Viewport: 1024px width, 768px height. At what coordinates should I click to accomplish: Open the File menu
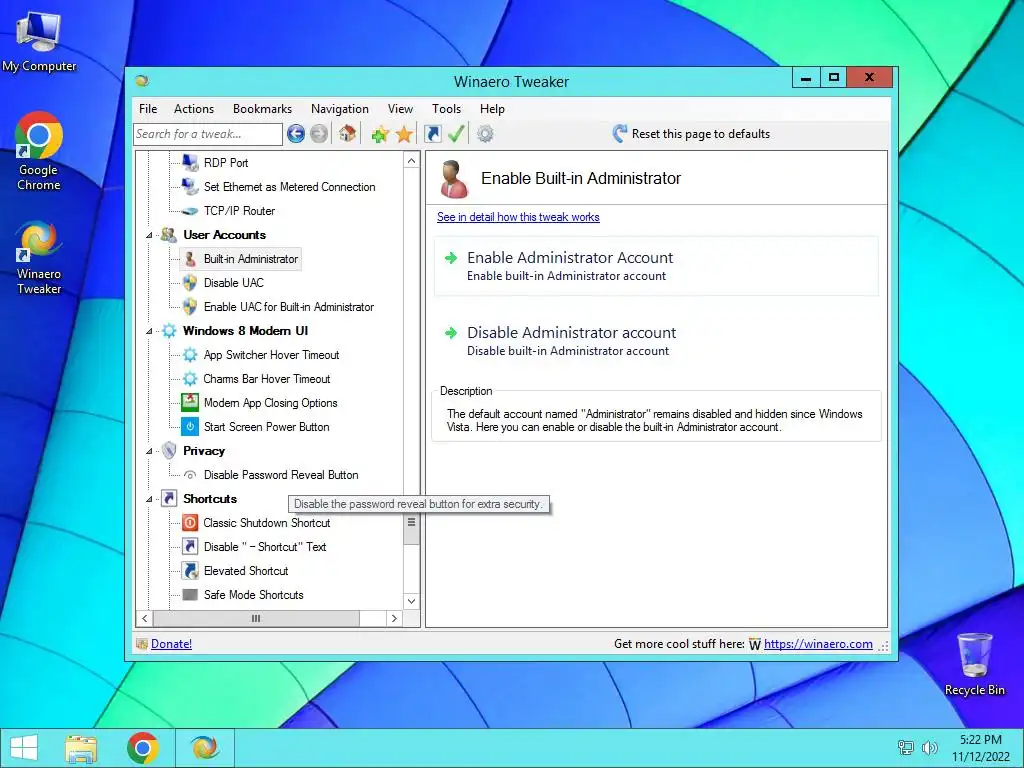[148, 109]
